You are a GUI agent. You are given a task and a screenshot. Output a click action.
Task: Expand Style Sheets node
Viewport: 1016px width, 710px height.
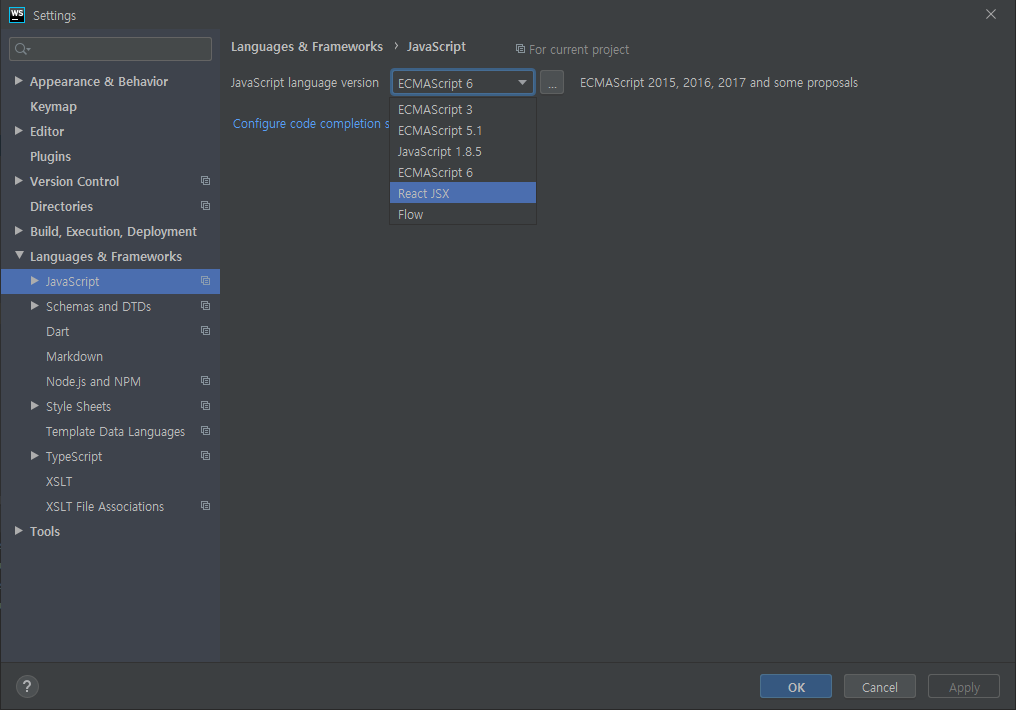35,406
